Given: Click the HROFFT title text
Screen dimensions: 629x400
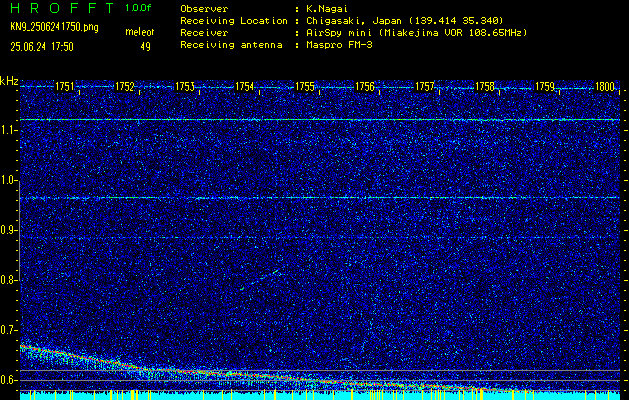Looking at the screenshot, I should tap(62, 8).
